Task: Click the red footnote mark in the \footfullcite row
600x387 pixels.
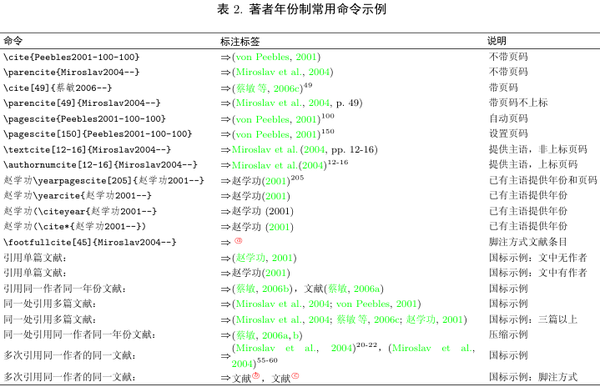Action: 238,241
